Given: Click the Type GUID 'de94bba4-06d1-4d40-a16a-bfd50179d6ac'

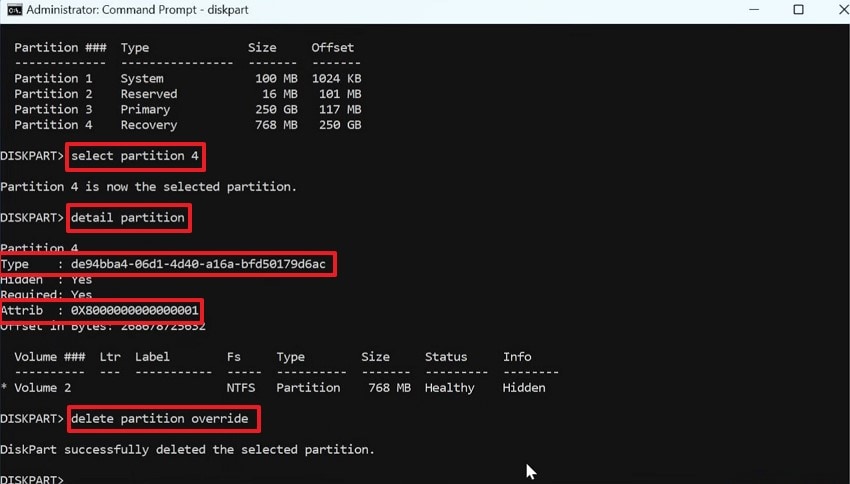Looking at the screenshot, I should (198, 264).
